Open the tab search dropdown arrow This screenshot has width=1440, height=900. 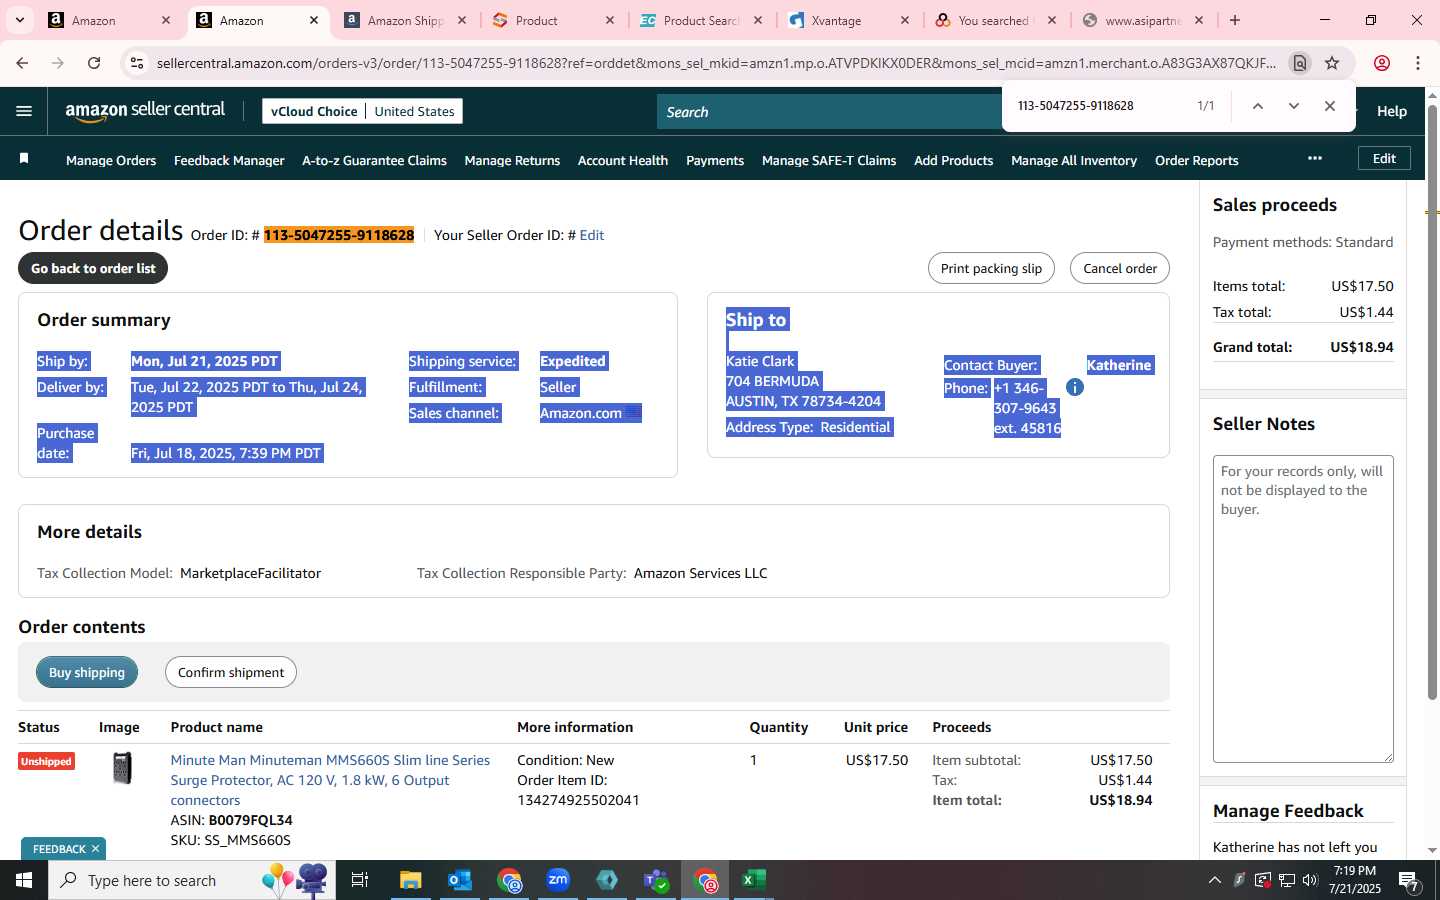pyautogui.click(x=20, y=20)
